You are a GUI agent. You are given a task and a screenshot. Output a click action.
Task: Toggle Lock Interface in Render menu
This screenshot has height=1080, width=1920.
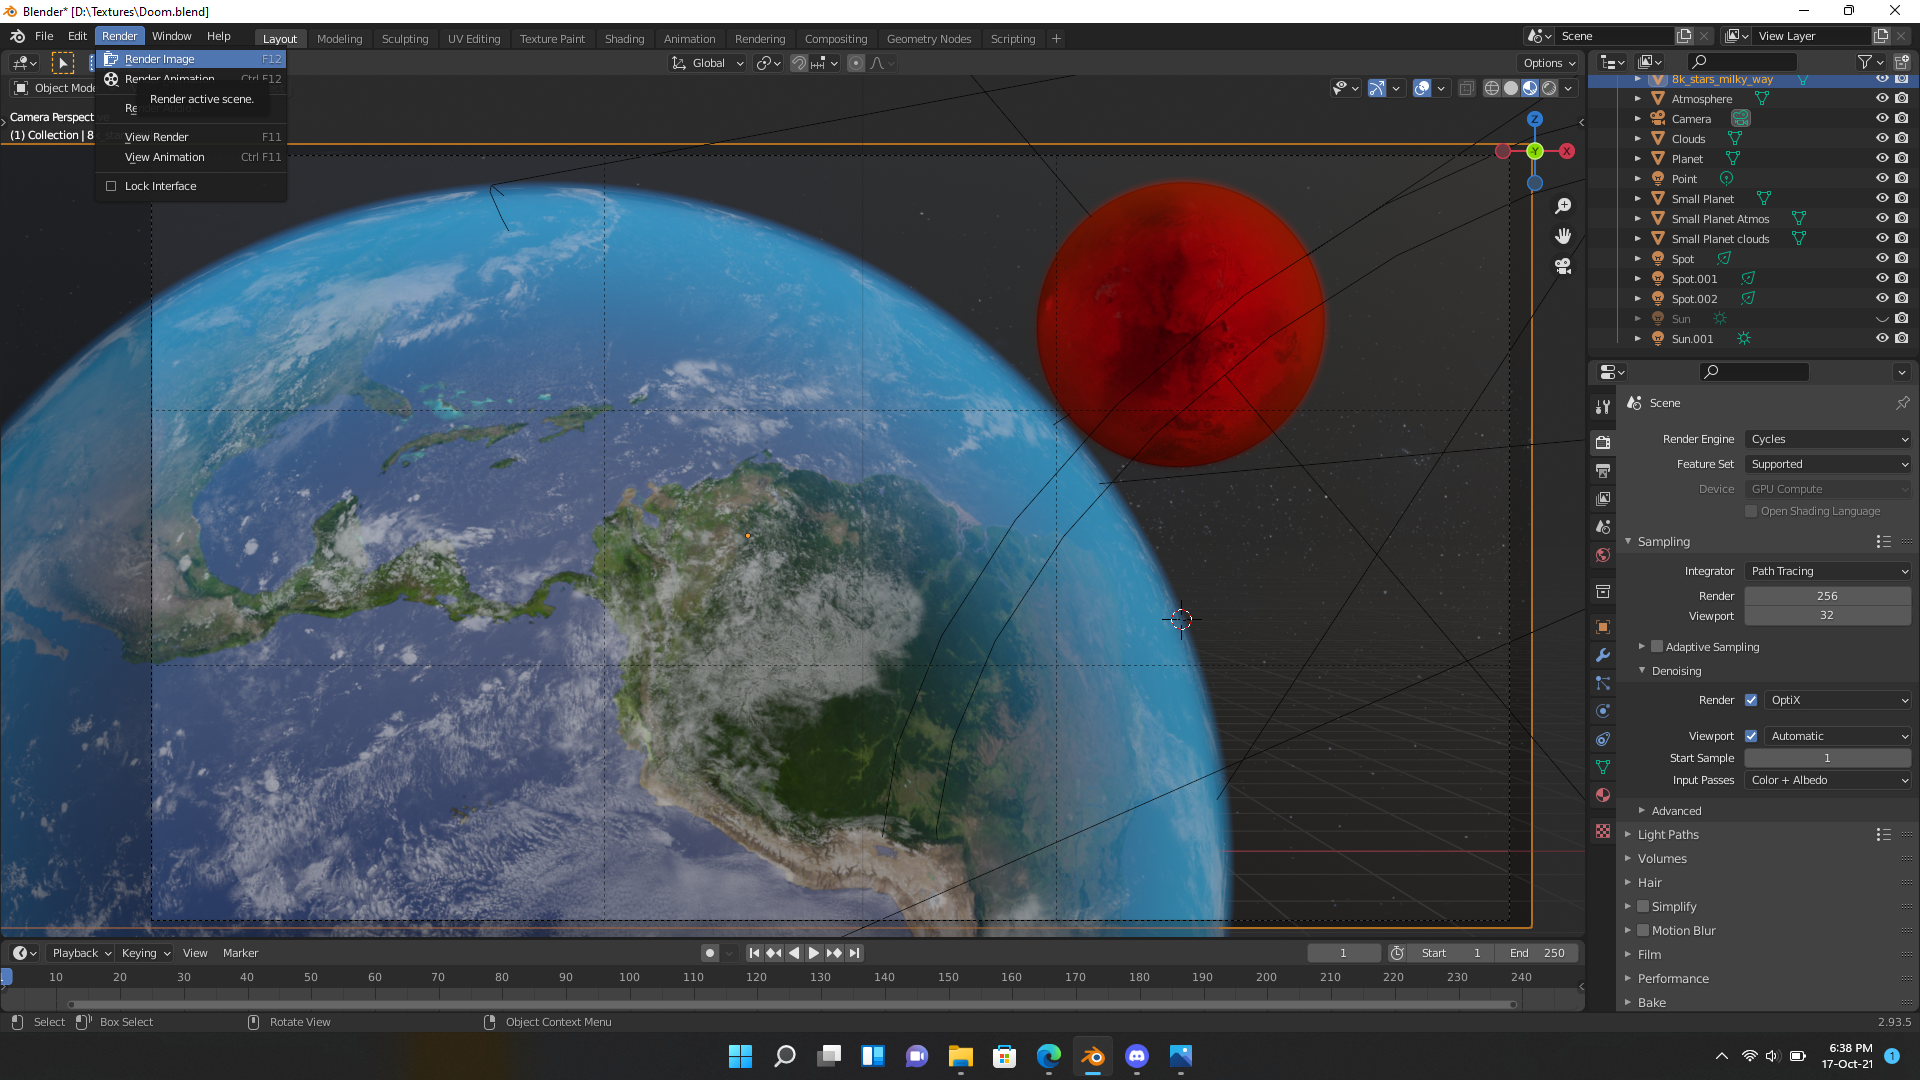tap(159, 186)
